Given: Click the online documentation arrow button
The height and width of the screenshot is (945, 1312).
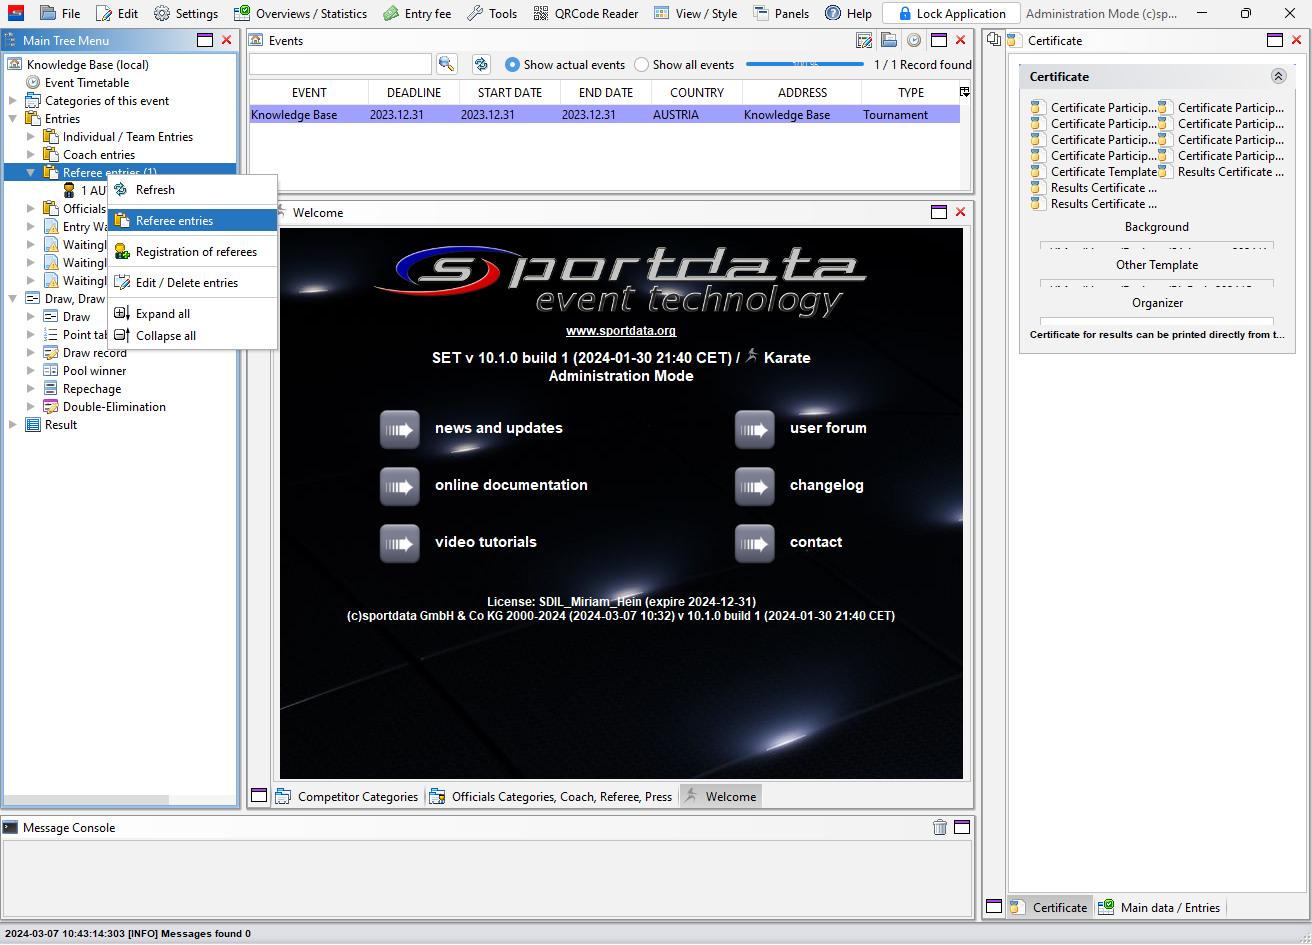Looking at the screenshot, I should [400, 487].
